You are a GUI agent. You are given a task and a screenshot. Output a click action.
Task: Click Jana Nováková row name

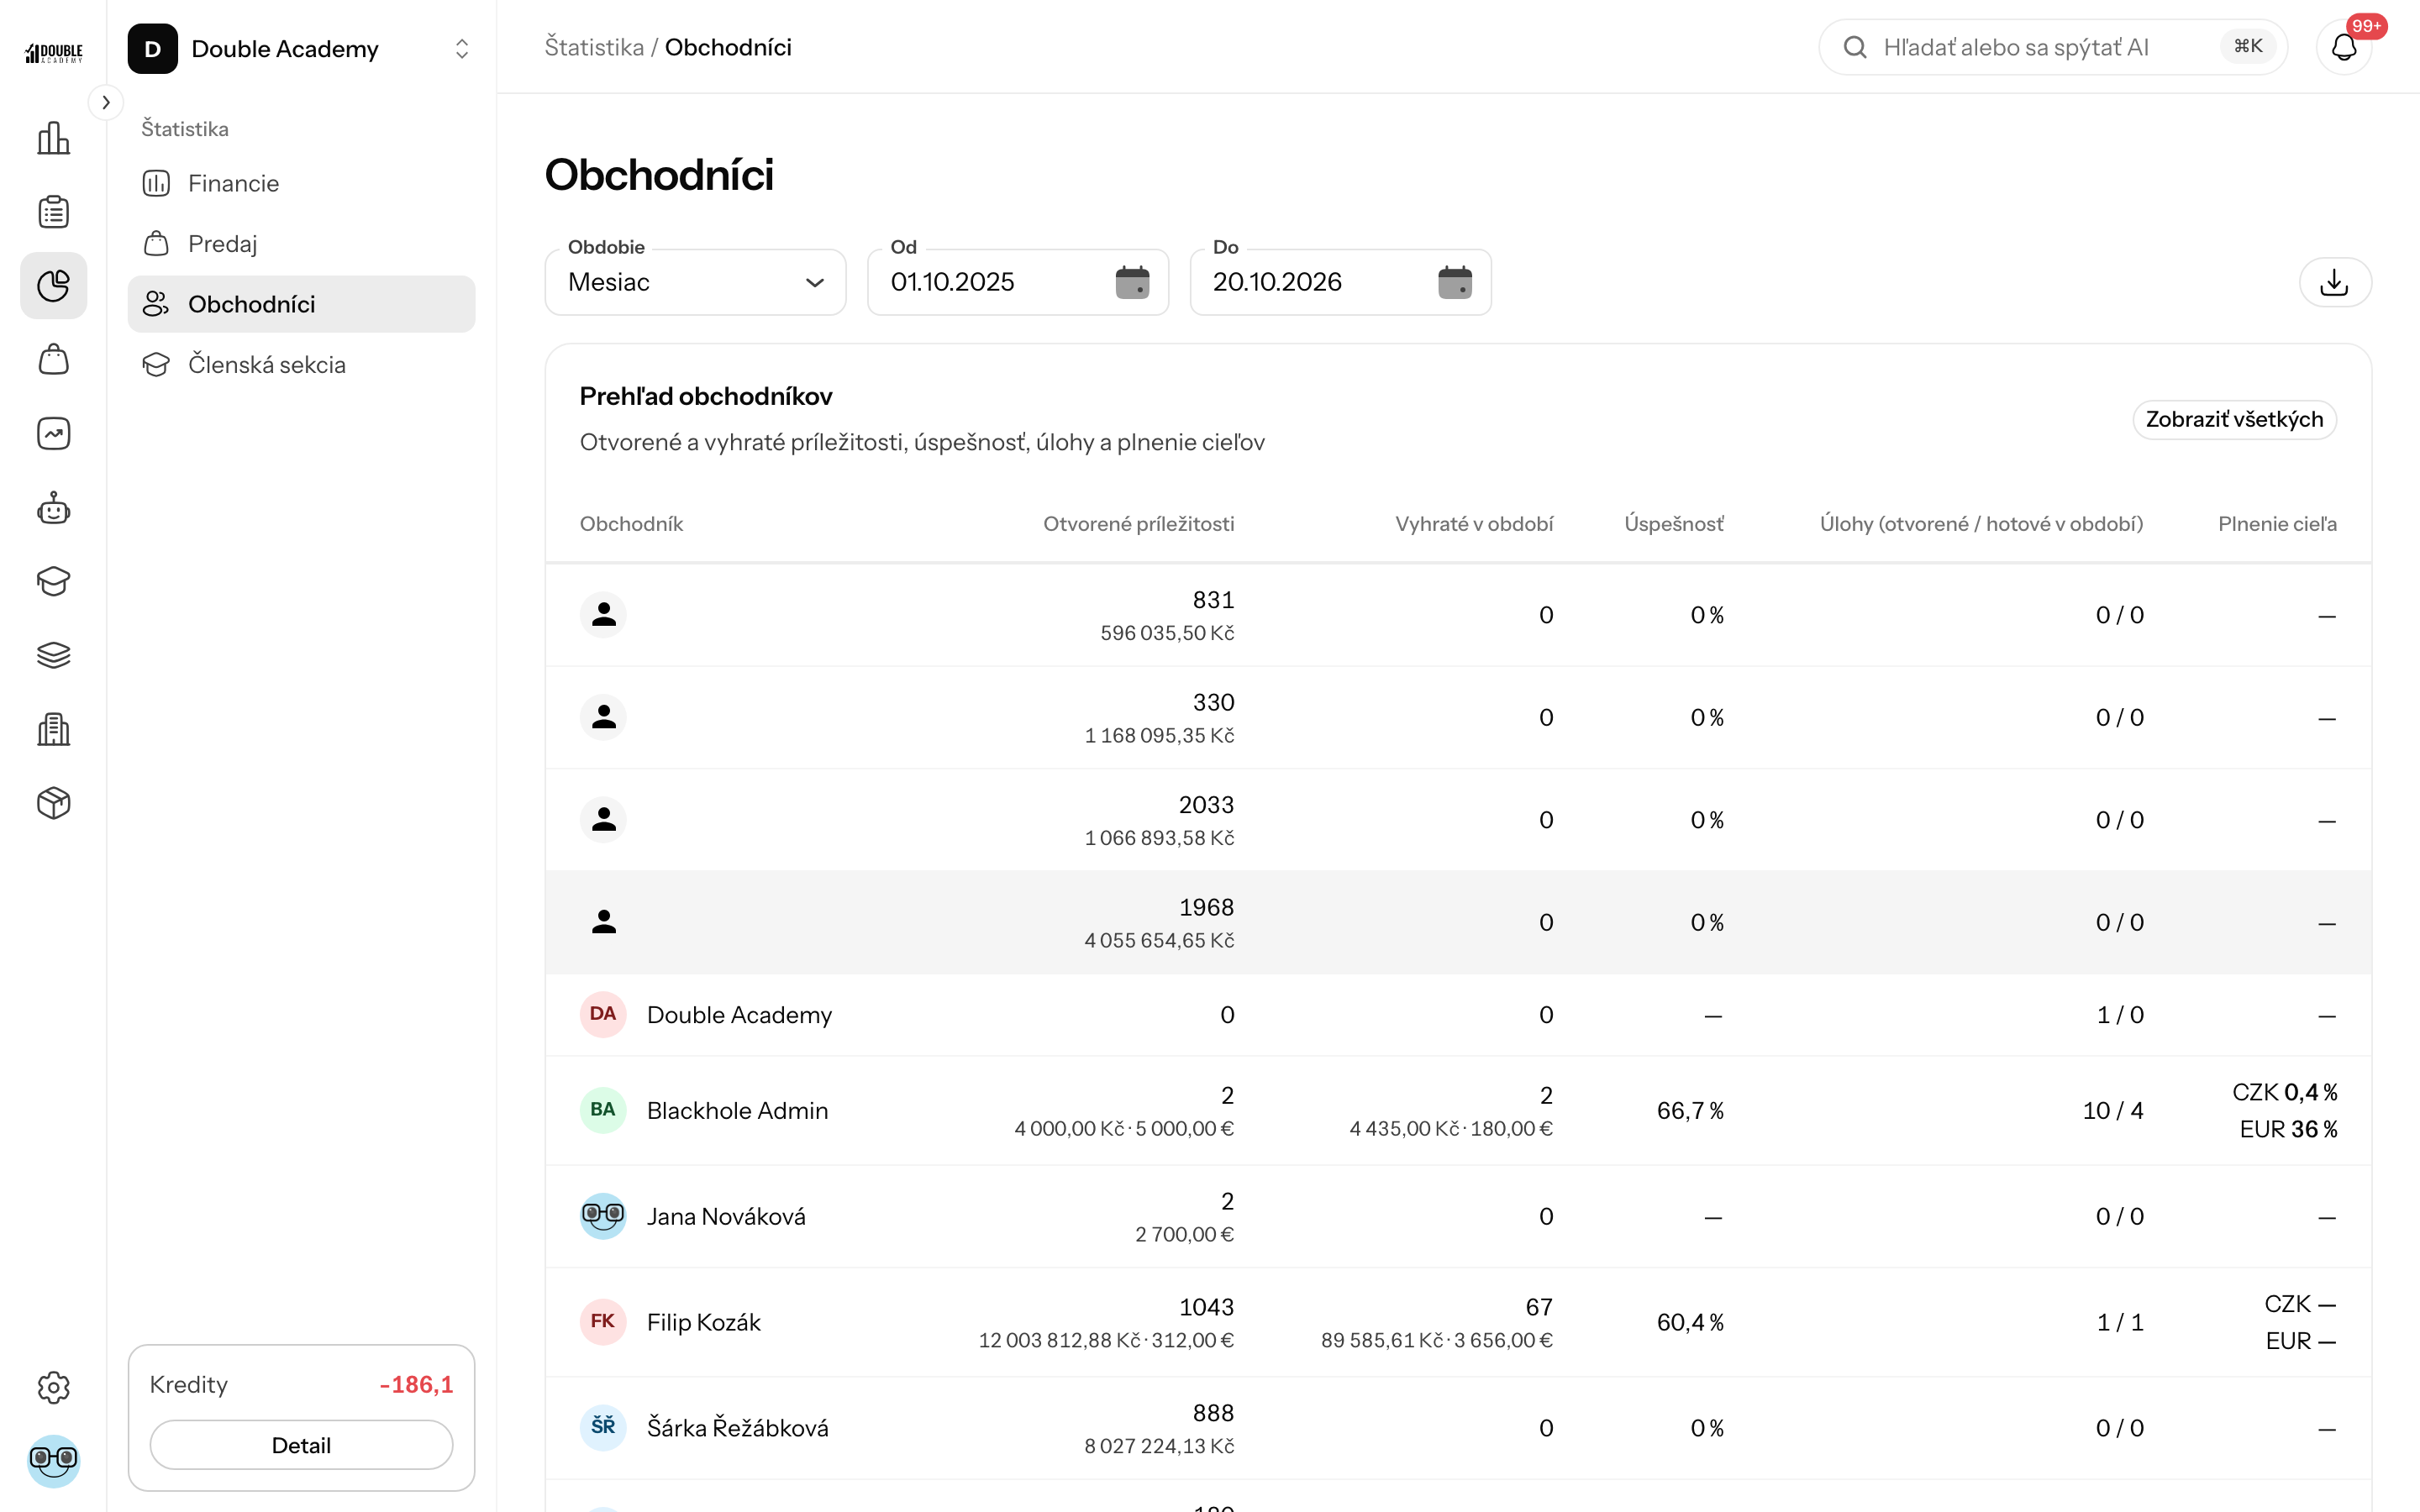point(726,1216)
